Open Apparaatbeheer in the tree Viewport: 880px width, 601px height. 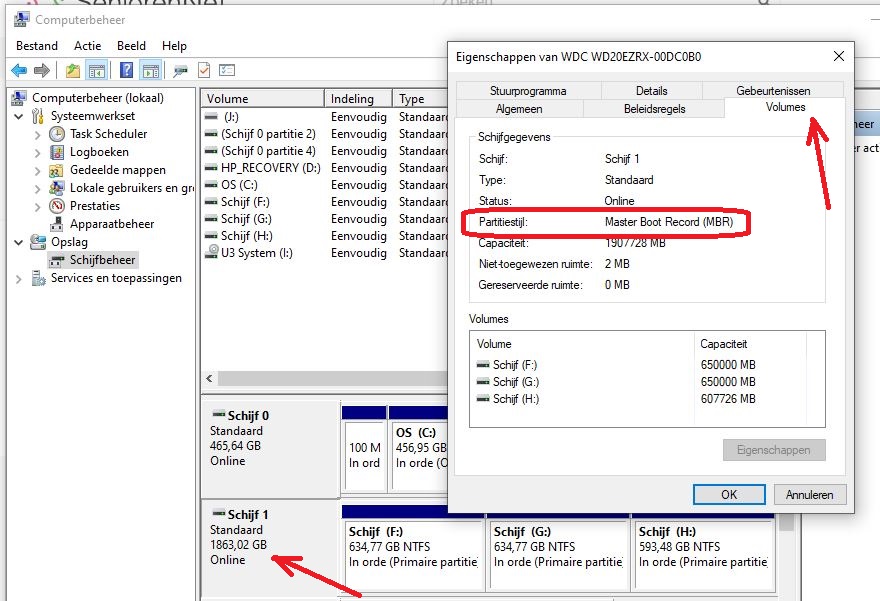(111, 224)
